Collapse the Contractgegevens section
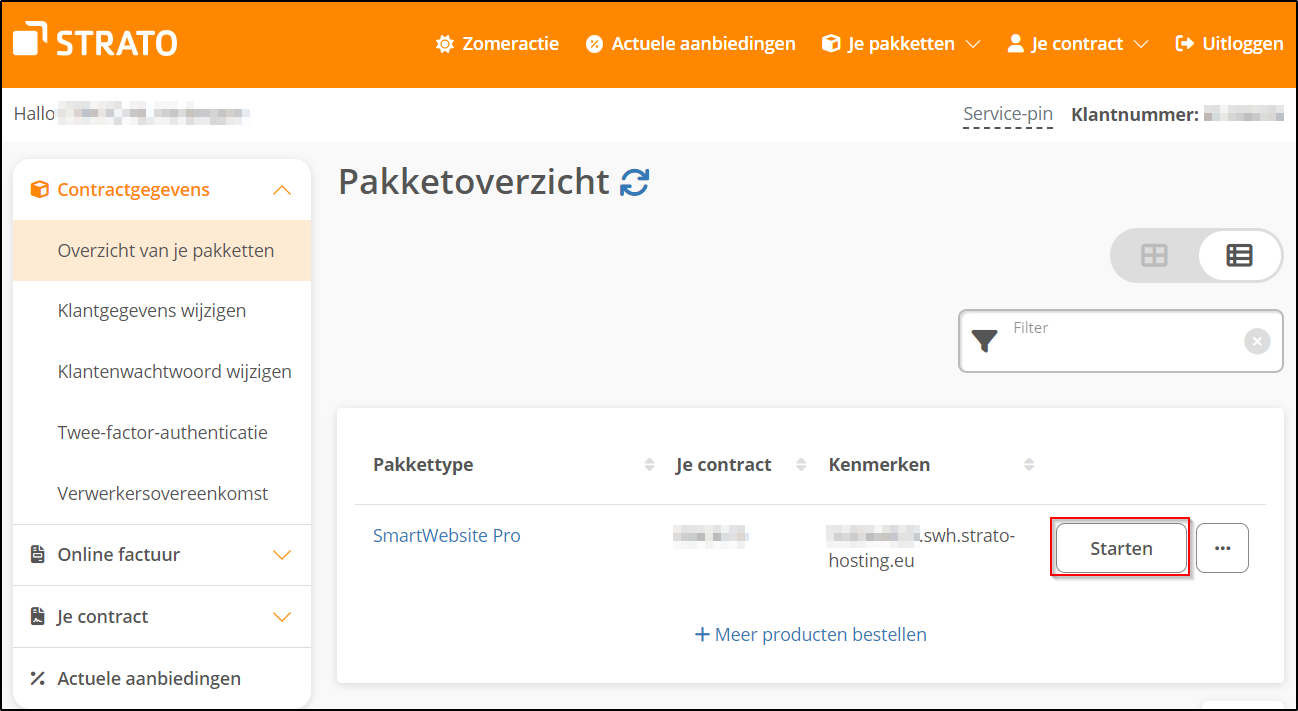 (x=283, y=188)
